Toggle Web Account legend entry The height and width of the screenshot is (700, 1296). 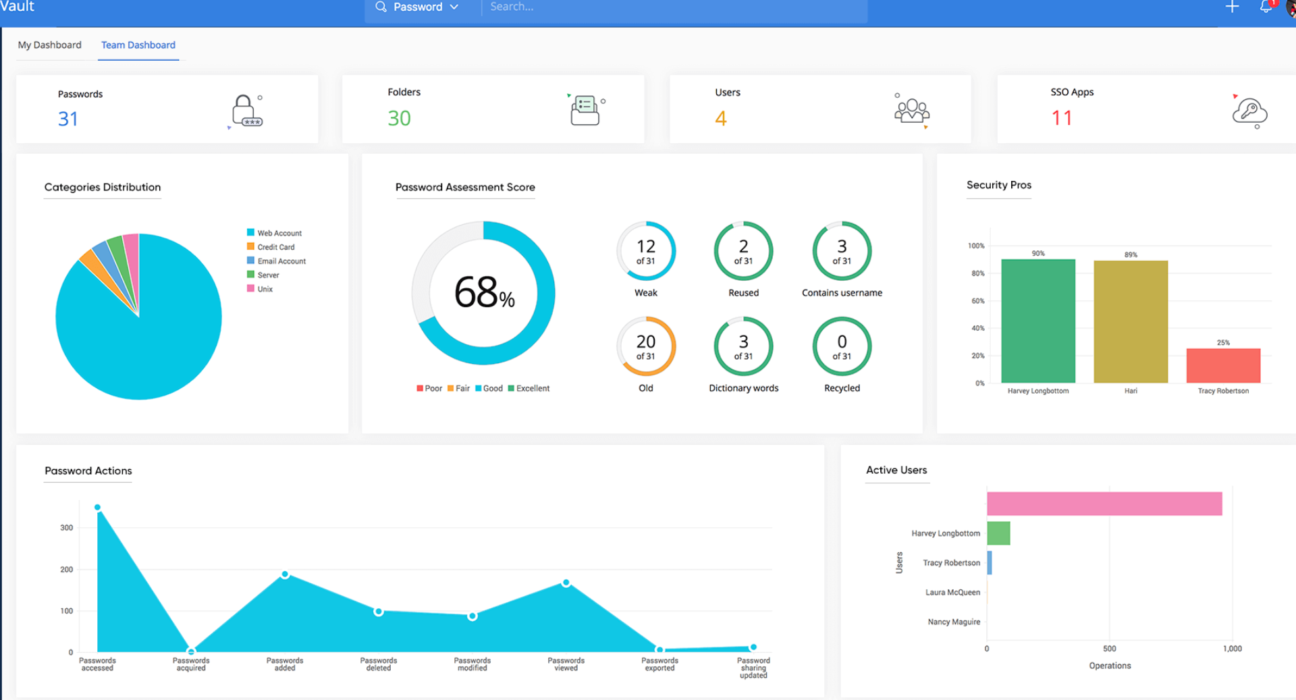(279, 233)
